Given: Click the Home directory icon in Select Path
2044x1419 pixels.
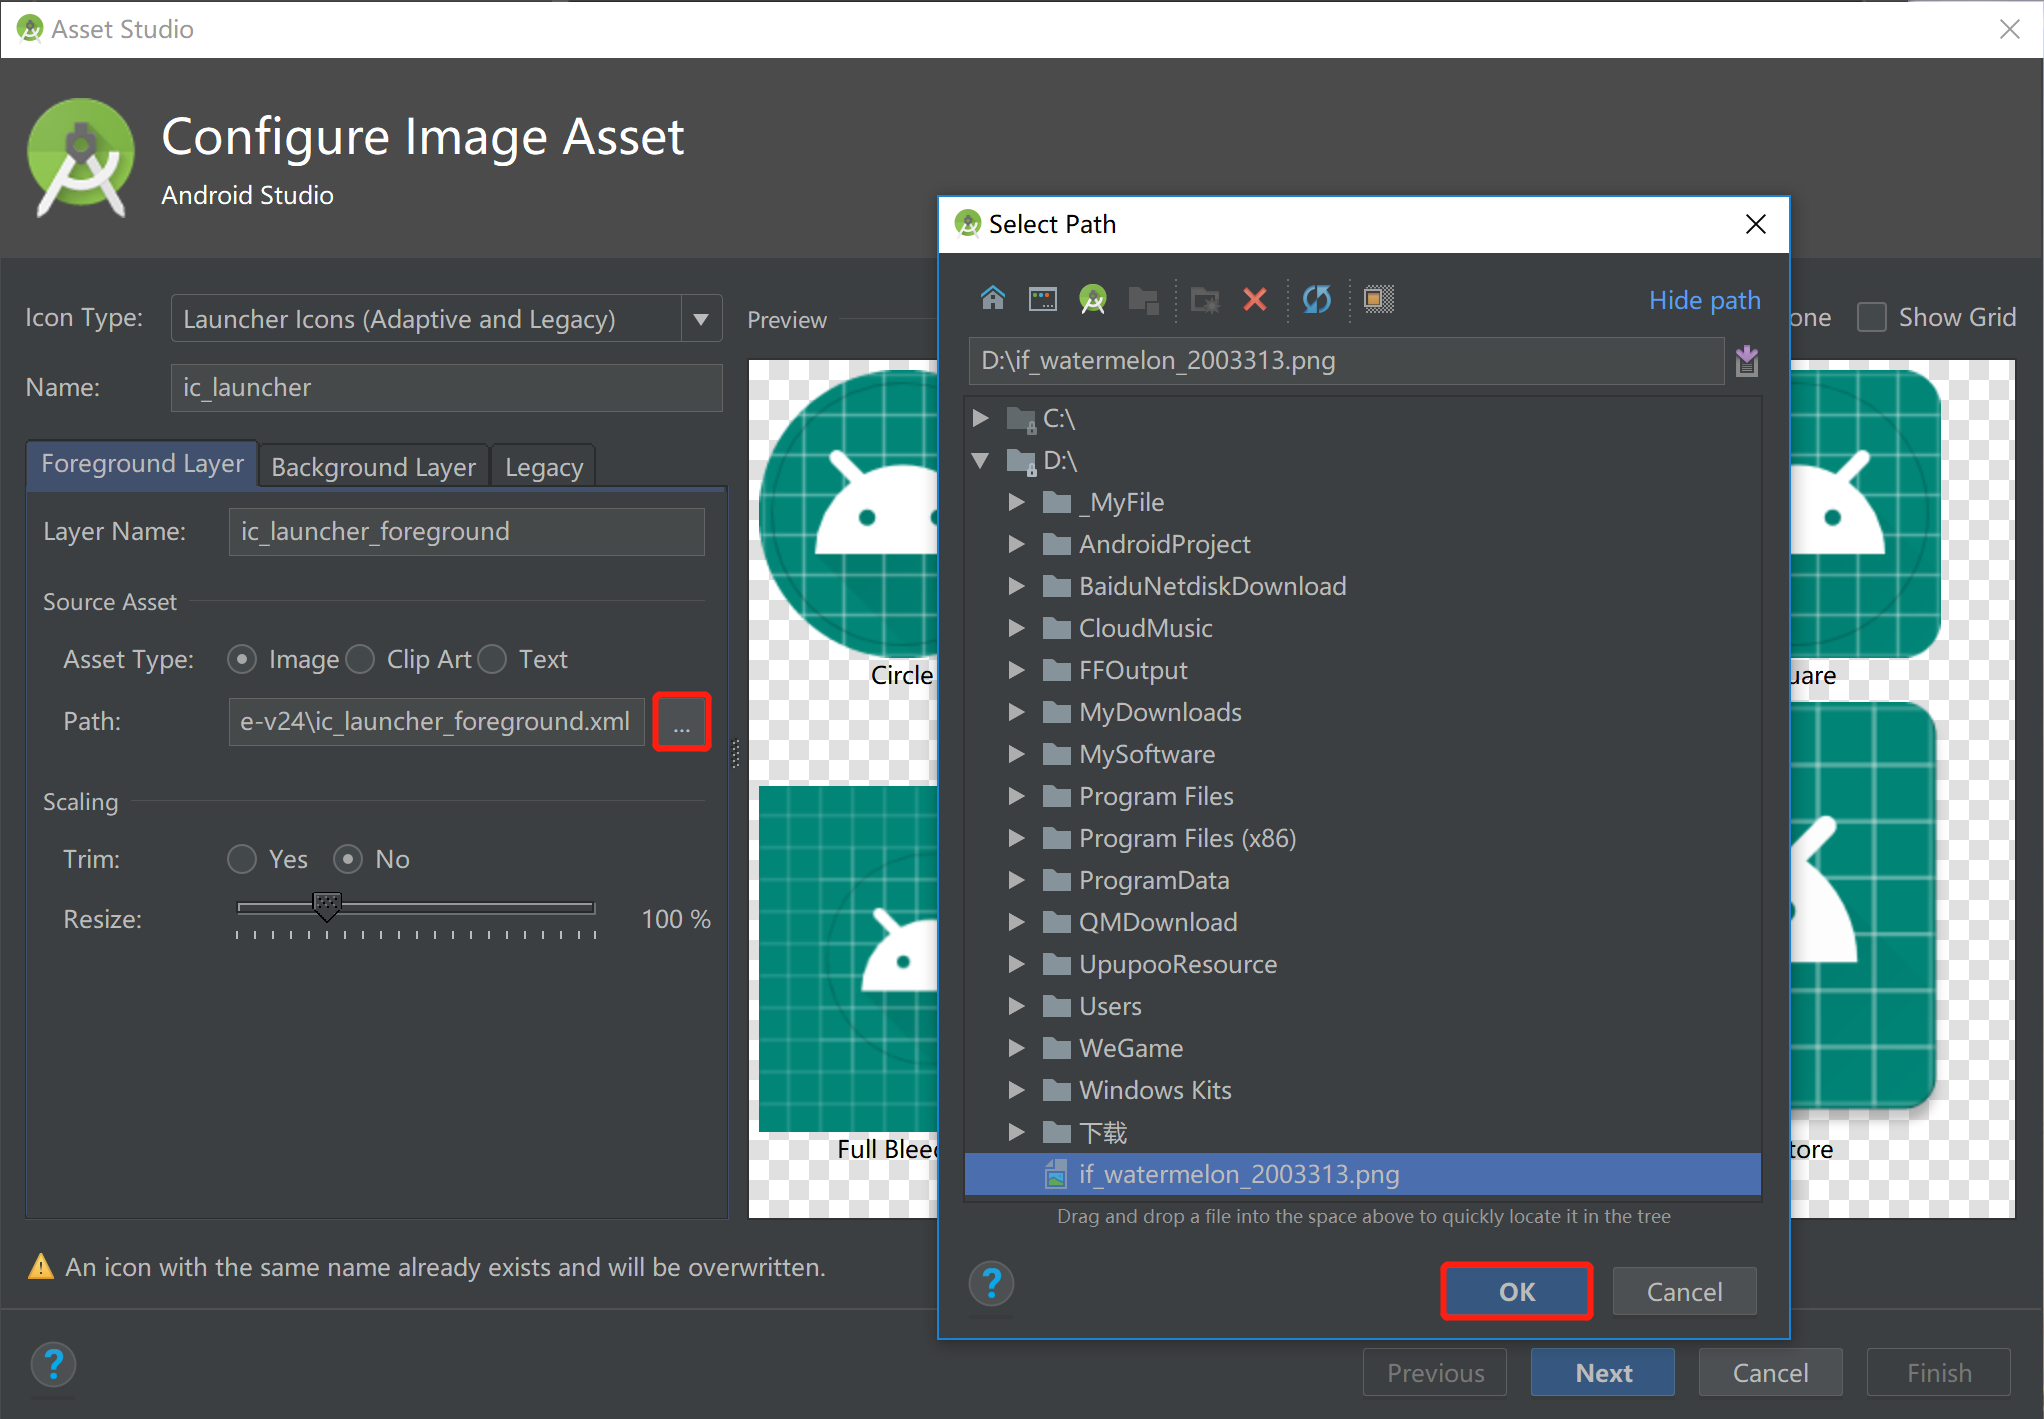Looking at the screenshot, I should point(992,298).
